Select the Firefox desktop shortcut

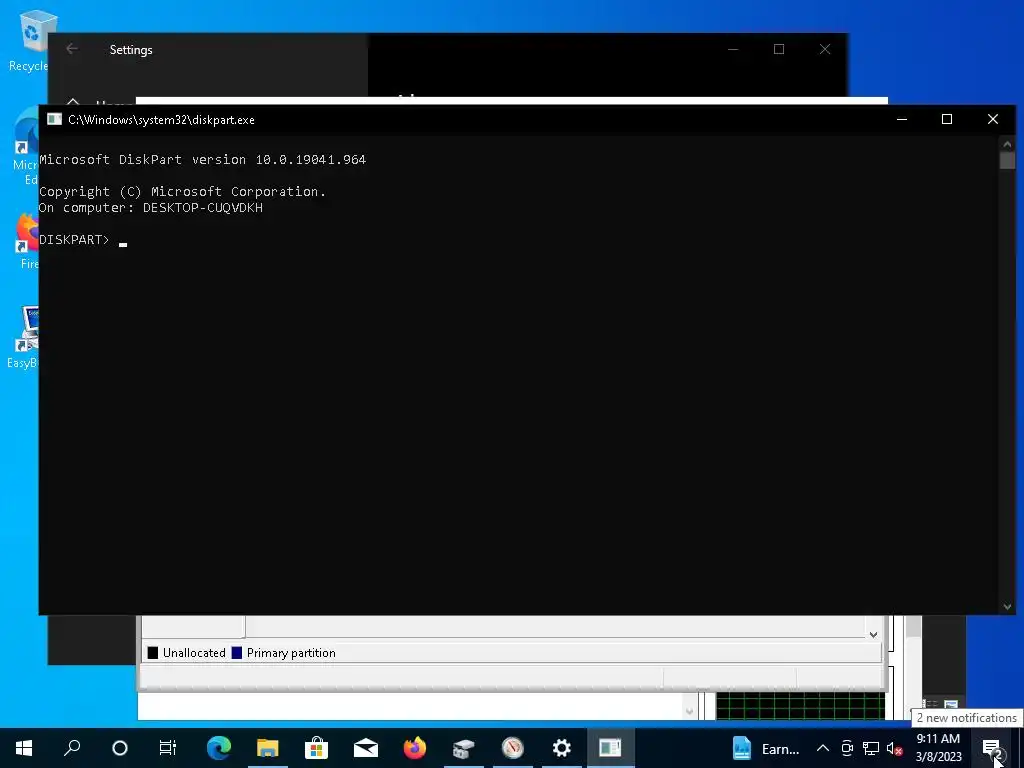tap(27, 242)
